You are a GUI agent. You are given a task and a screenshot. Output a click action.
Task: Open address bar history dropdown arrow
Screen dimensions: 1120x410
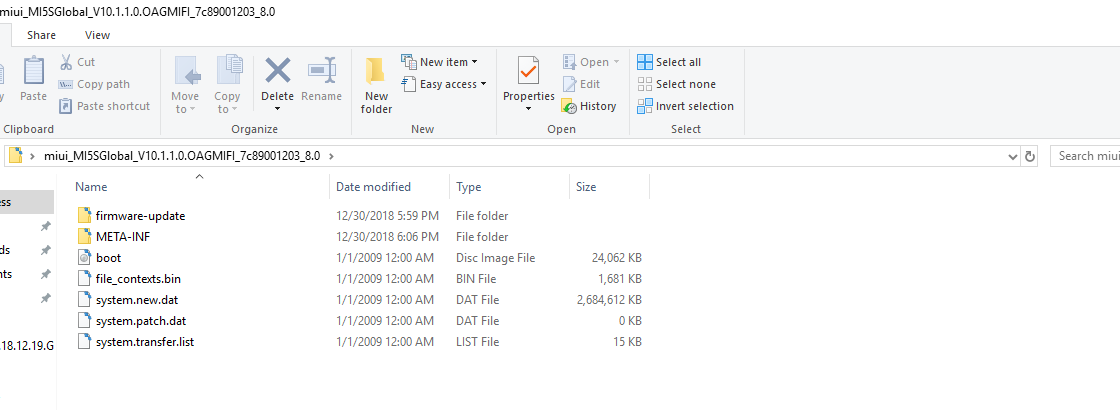click(1012, 156)
